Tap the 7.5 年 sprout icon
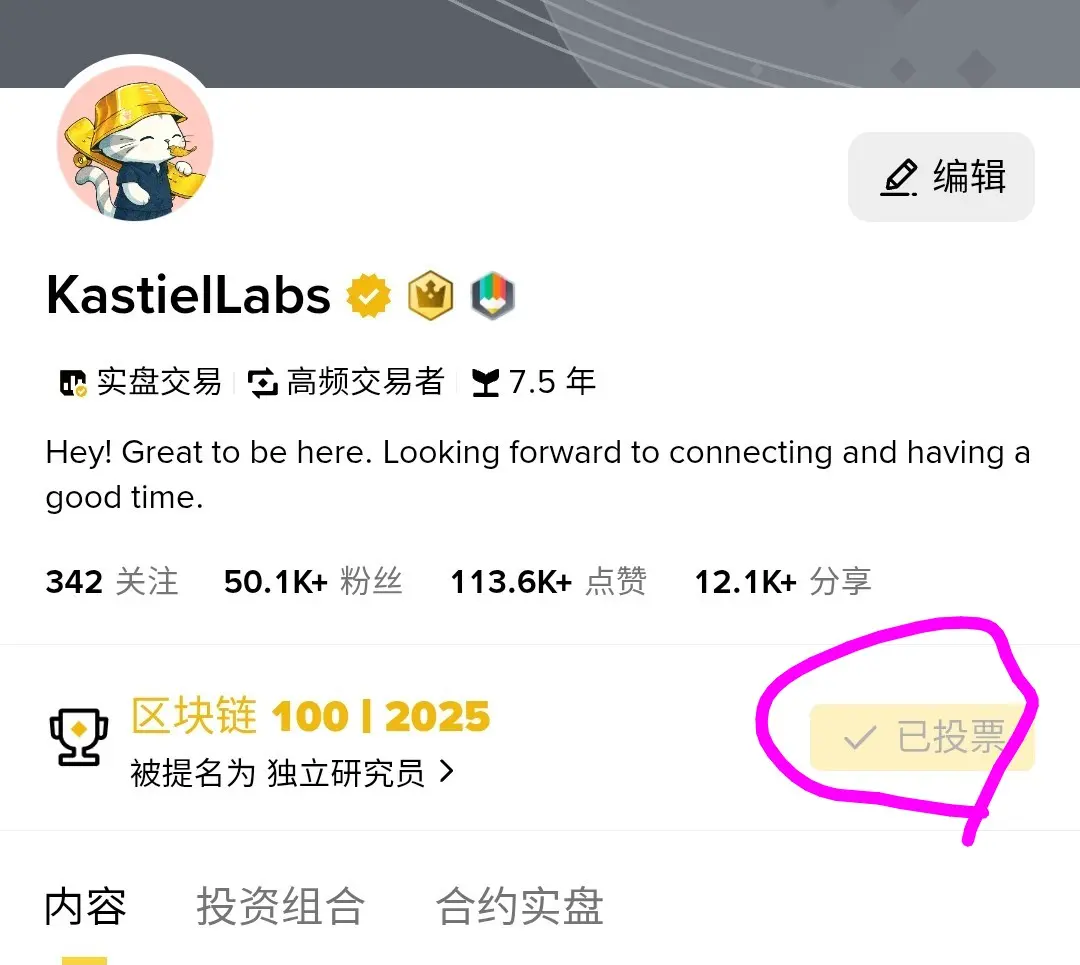Viewport: 1080px width, 965px height. point(486,383)
